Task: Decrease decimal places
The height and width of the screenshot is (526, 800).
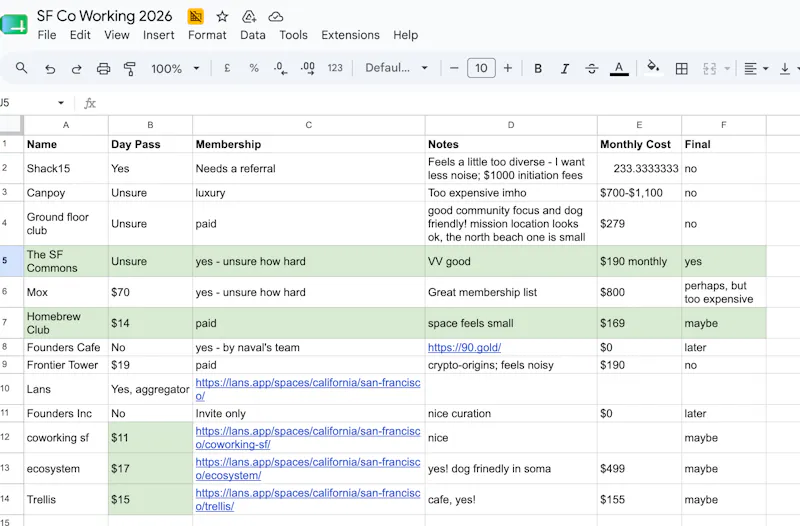Action: click(x=281, y=68)
